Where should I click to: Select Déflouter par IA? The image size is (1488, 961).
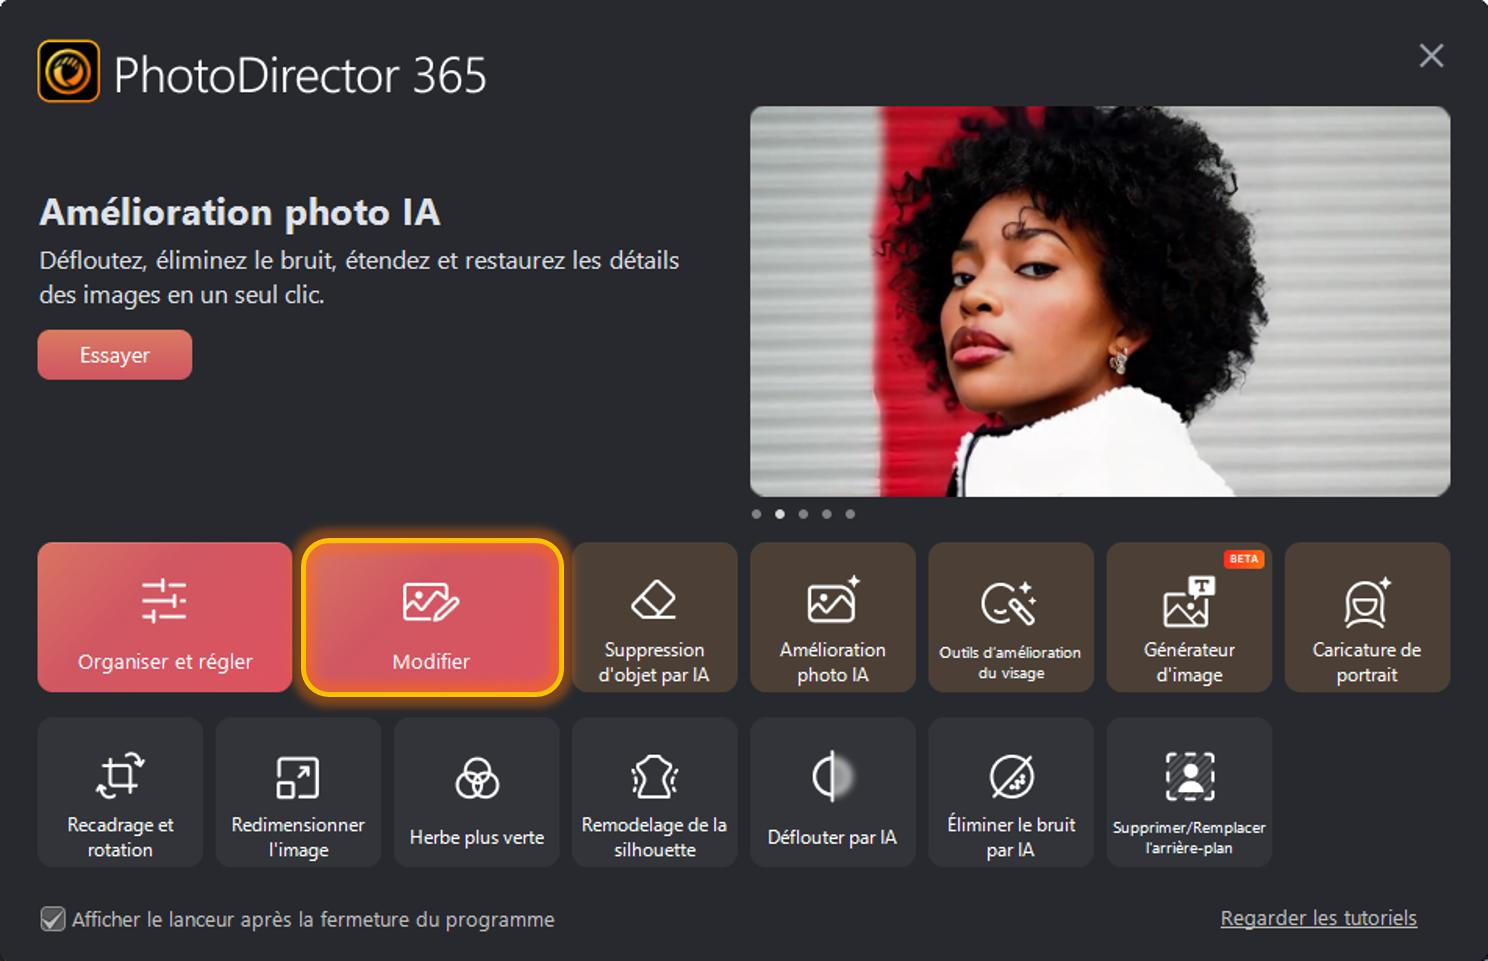(x=831, y=793)
